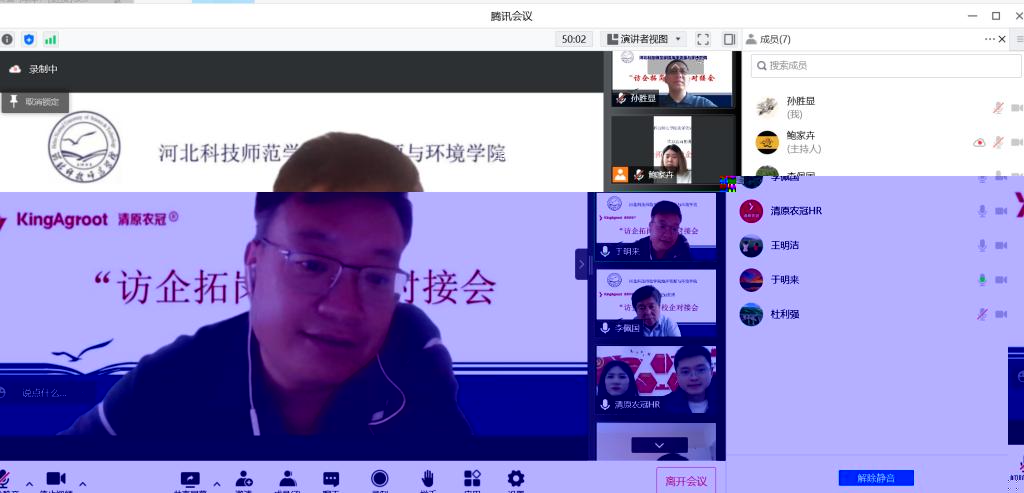Open the apps toolbar icon
Screen dimensions: 1024x493
point(472,480)
